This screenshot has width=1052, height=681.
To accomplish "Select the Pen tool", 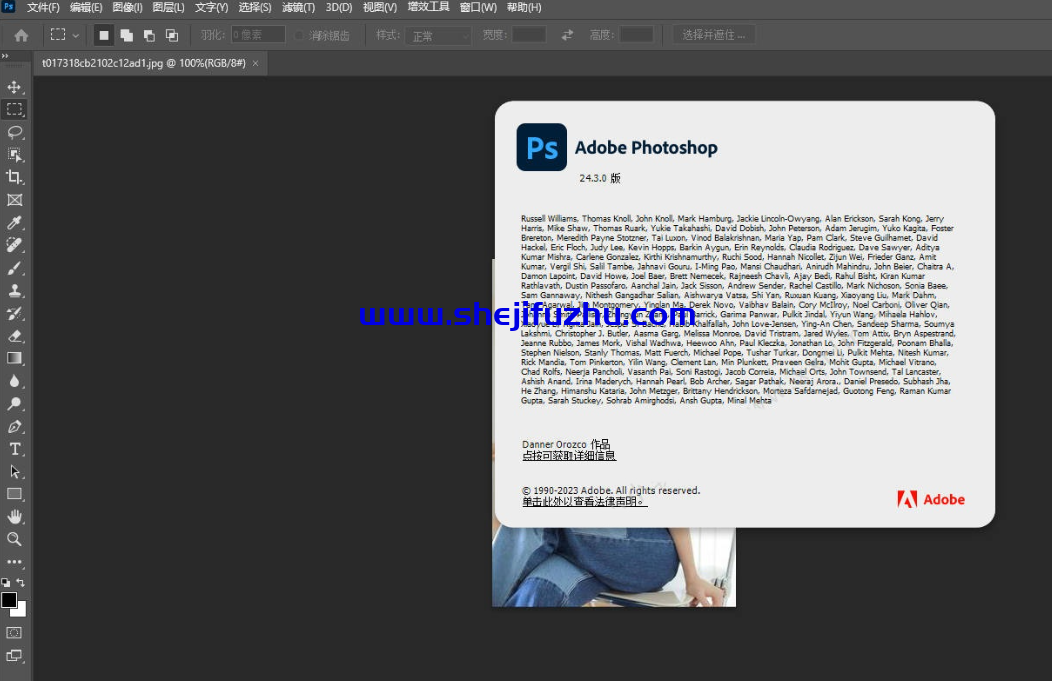I will pos(14,427).
